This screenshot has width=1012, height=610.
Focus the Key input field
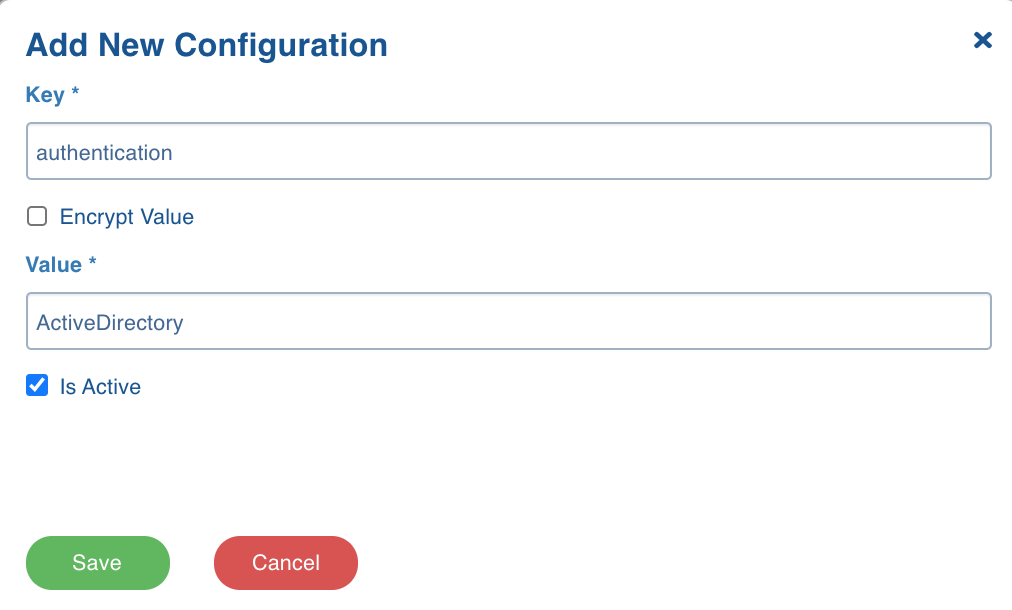[x=509, y=151]
